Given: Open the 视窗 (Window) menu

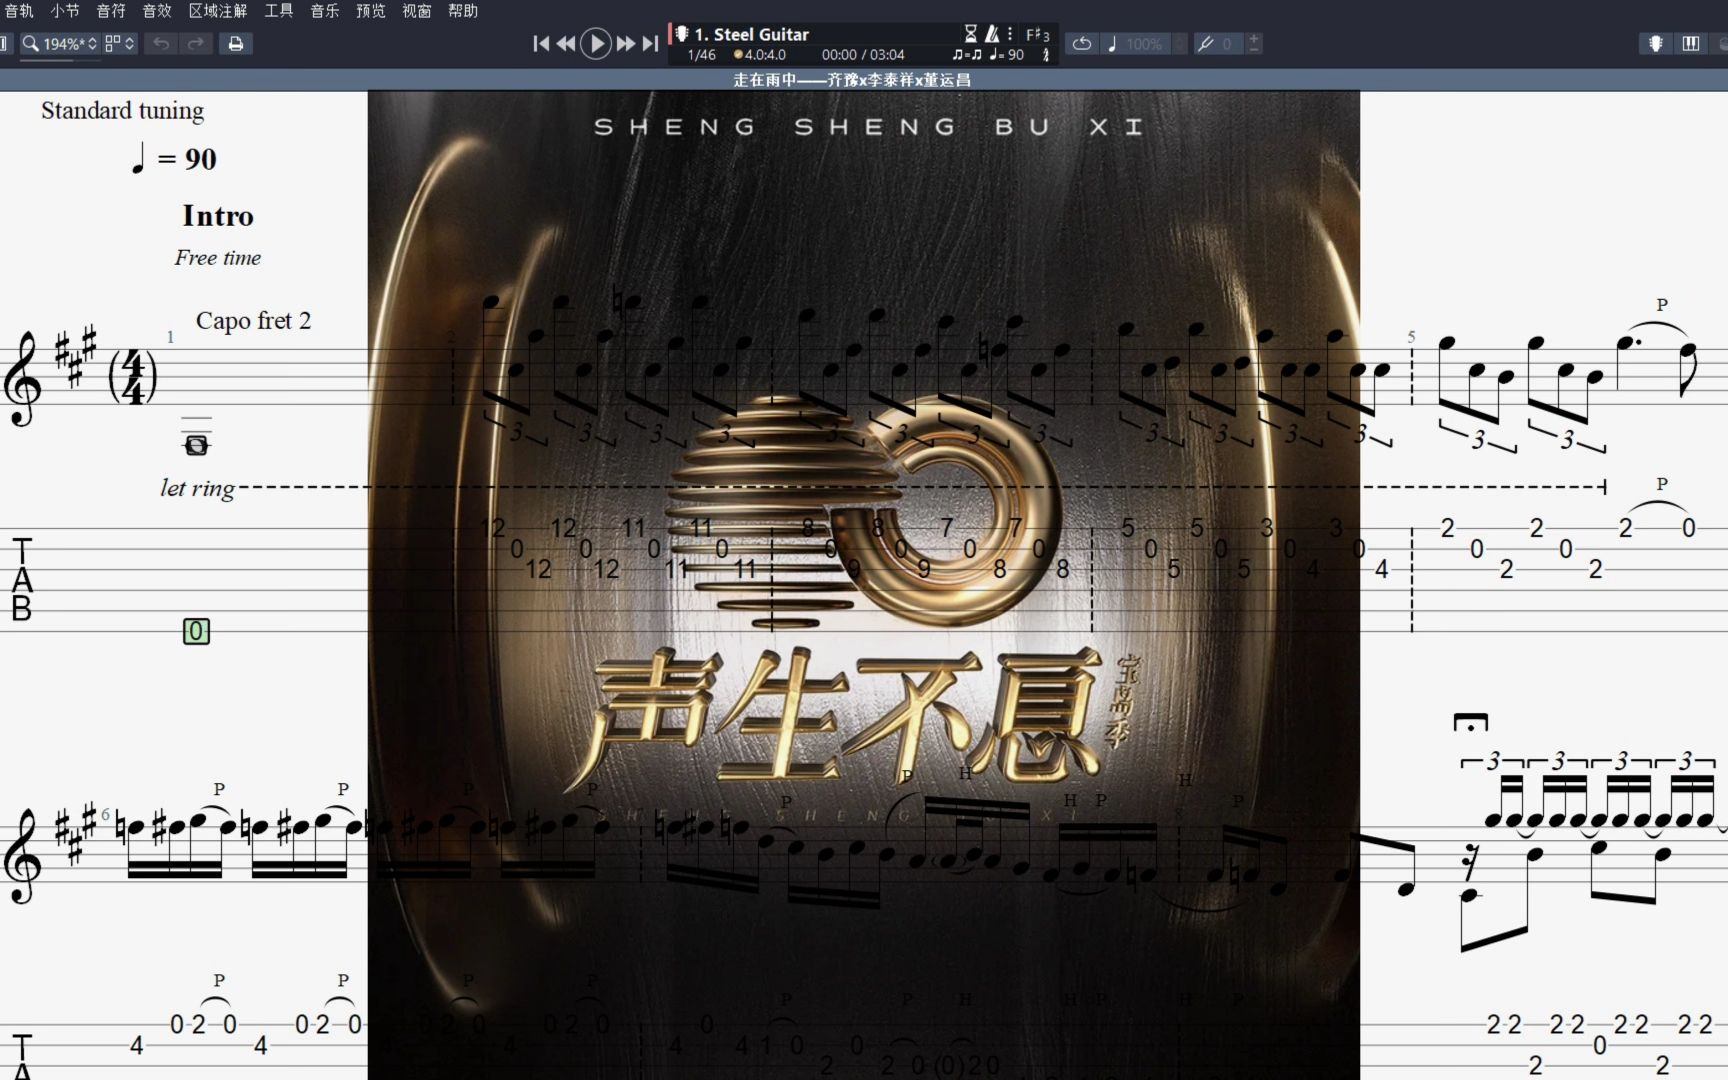Looking at the screenshot, I should tap(417, 11).
